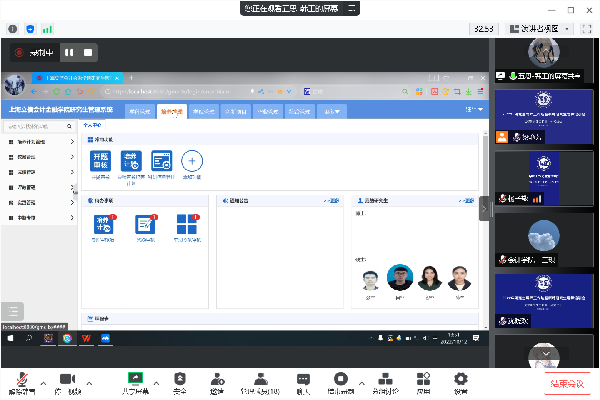Click the sidebar menu search field

[34, 126]
